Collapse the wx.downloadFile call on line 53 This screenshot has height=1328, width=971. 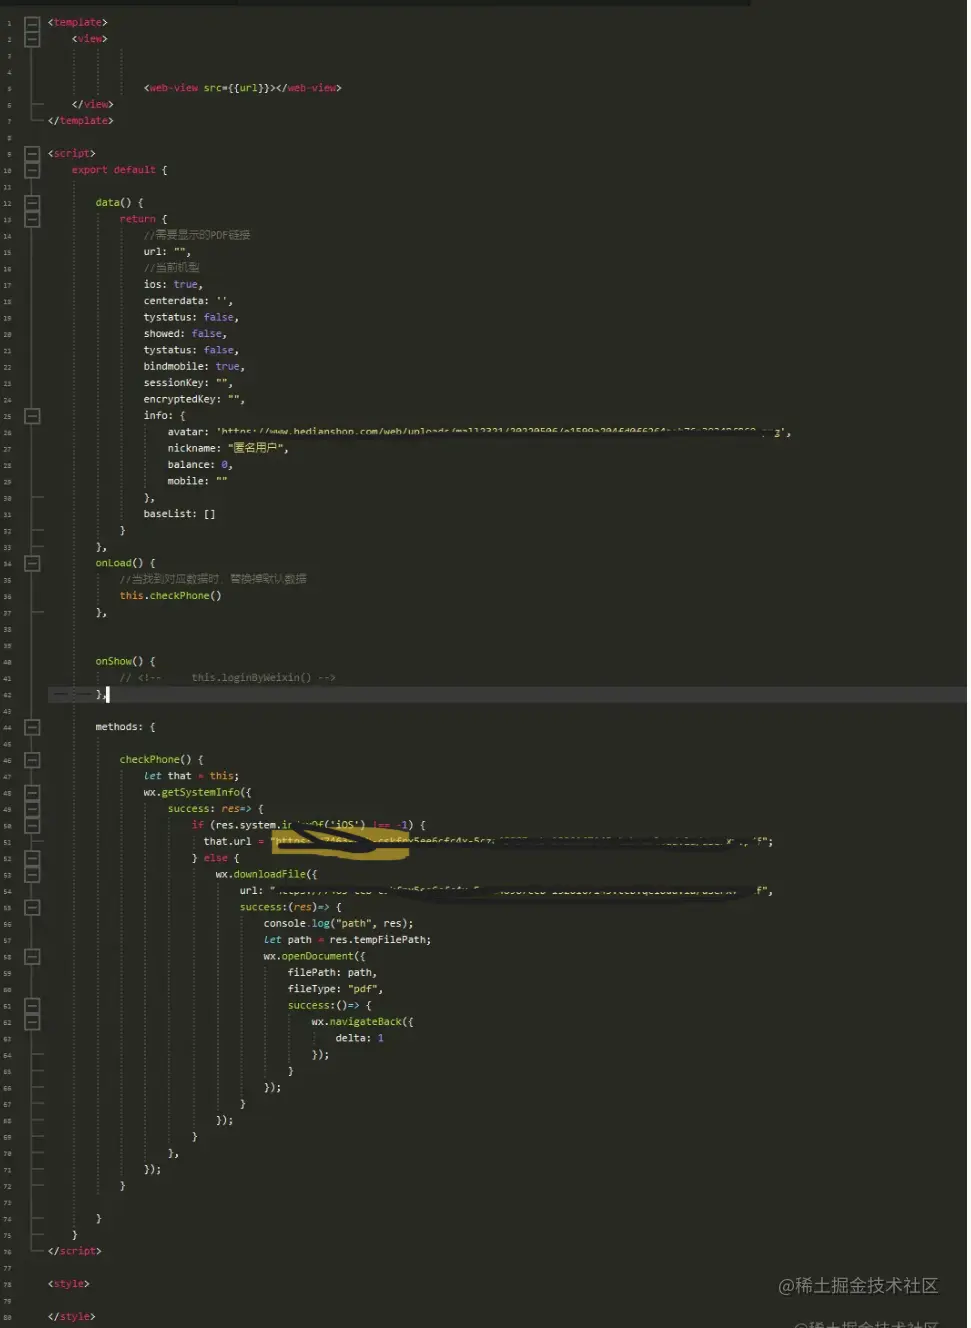tap(32, 874)
